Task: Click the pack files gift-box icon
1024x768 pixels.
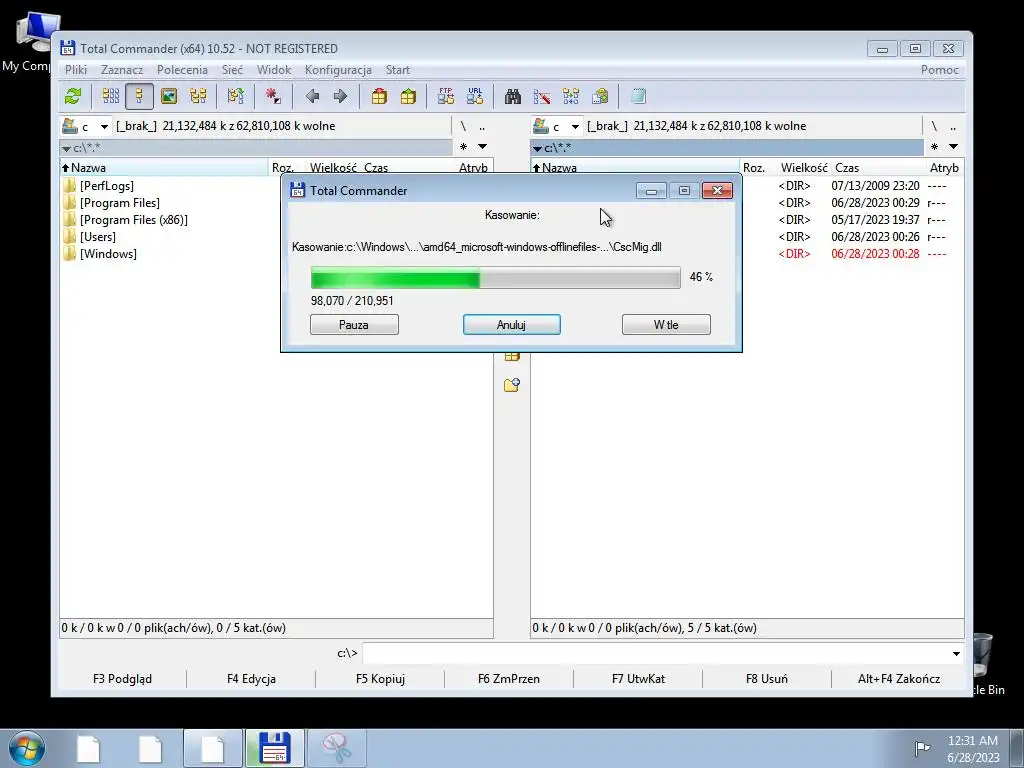Action: point(379,97)
